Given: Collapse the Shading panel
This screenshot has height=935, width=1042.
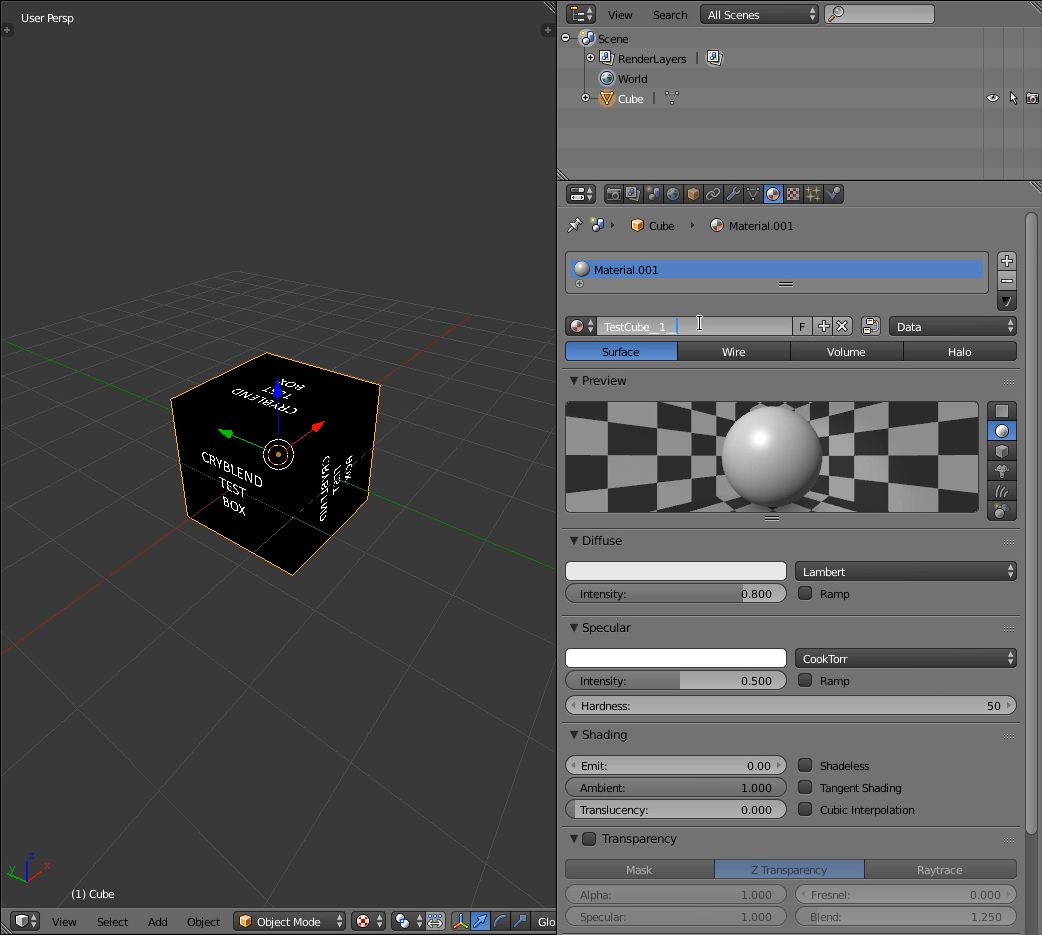Looking at the screenshot, I should (x=573, y=735).
